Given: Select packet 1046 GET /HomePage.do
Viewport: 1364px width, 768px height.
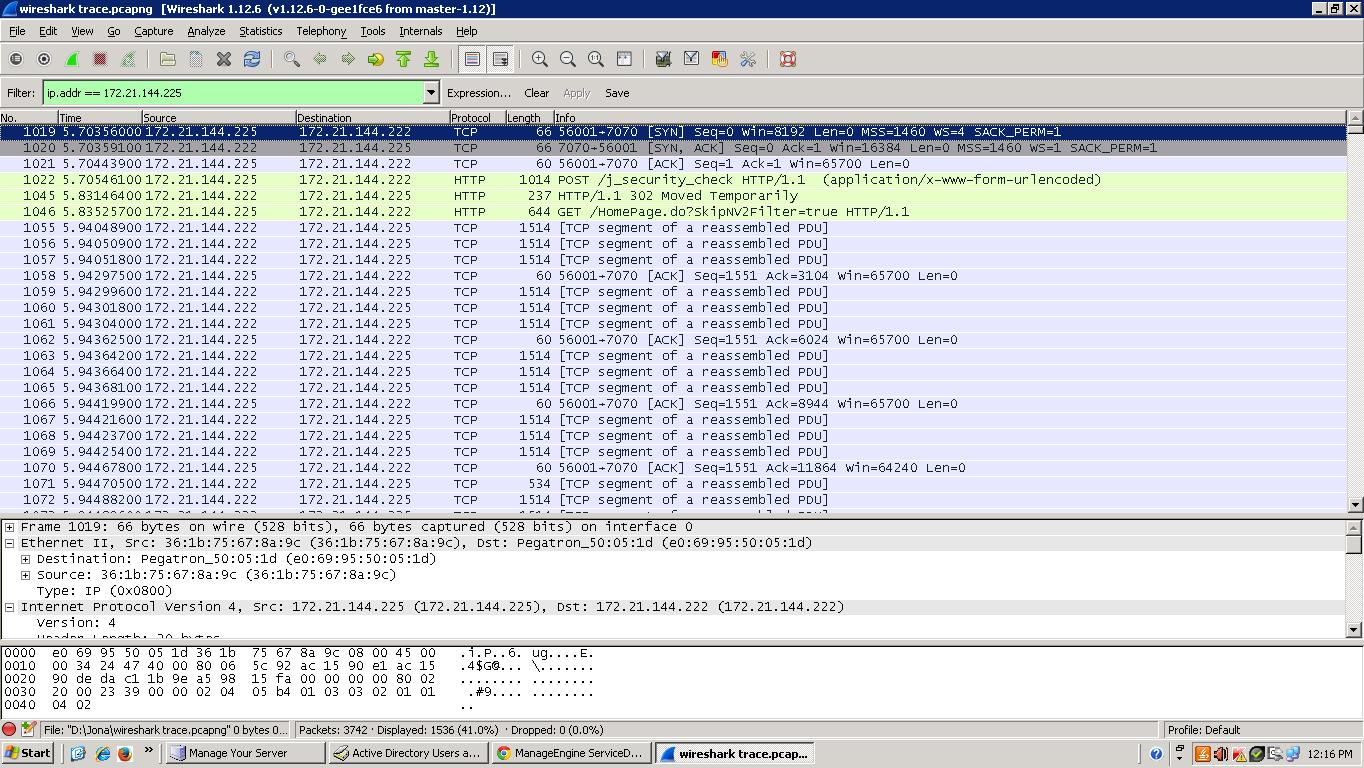Looking at the screenshot, I should pyautogui.click(x=673, y=212).
